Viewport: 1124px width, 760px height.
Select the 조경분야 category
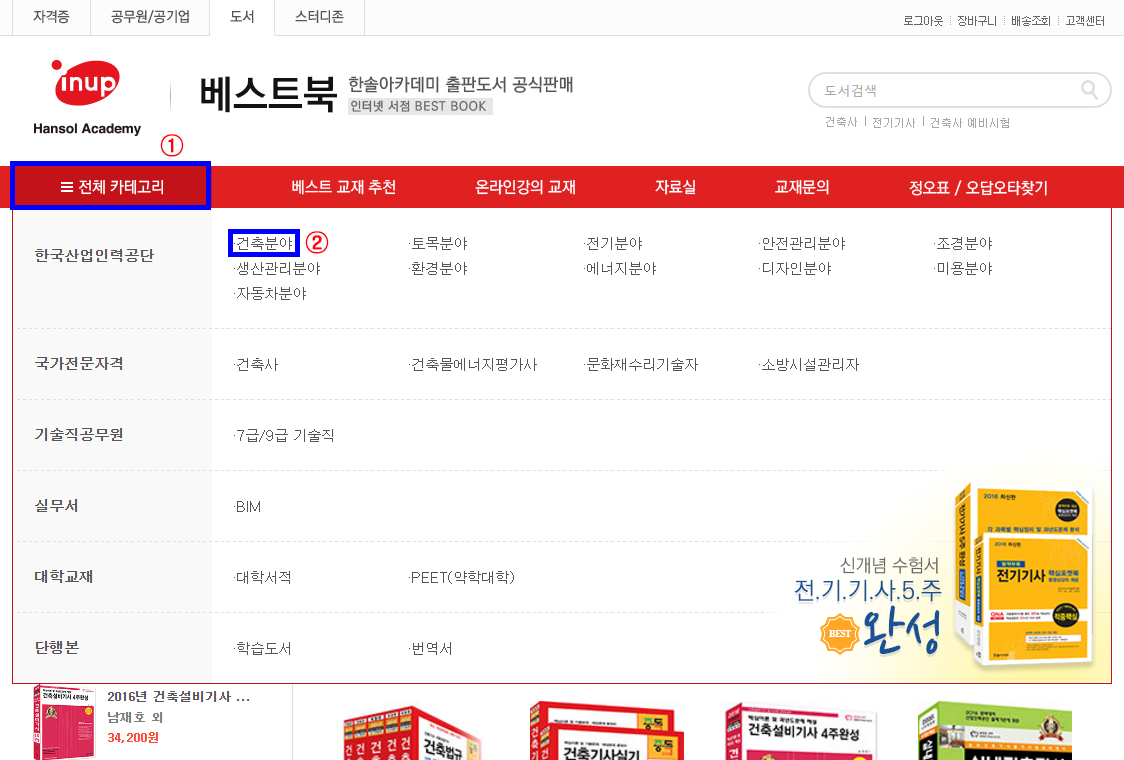(963, 244)
